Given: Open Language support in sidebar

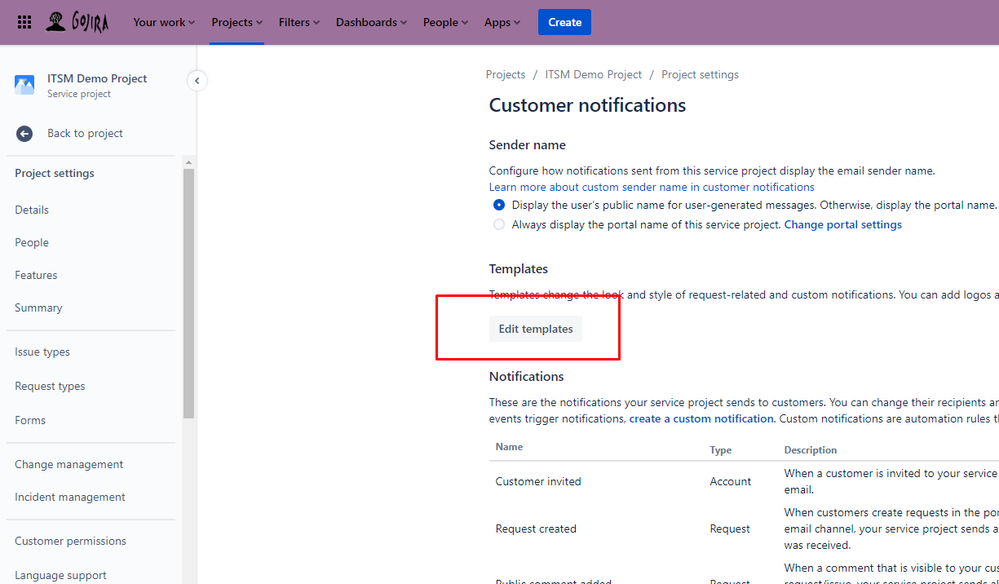Looking at the screenshot, I should (61, 575).
